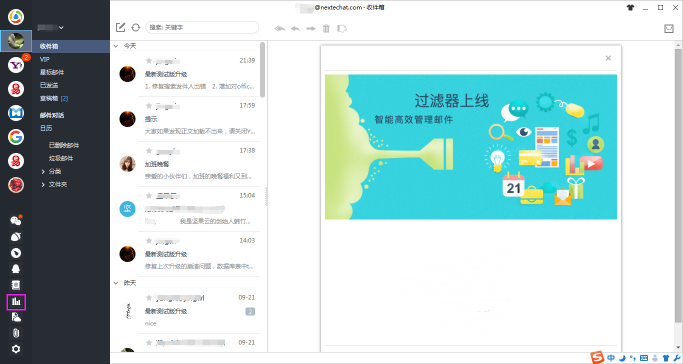
Task: Star the 09-21 email with preview nice
Action: [149, 298]
